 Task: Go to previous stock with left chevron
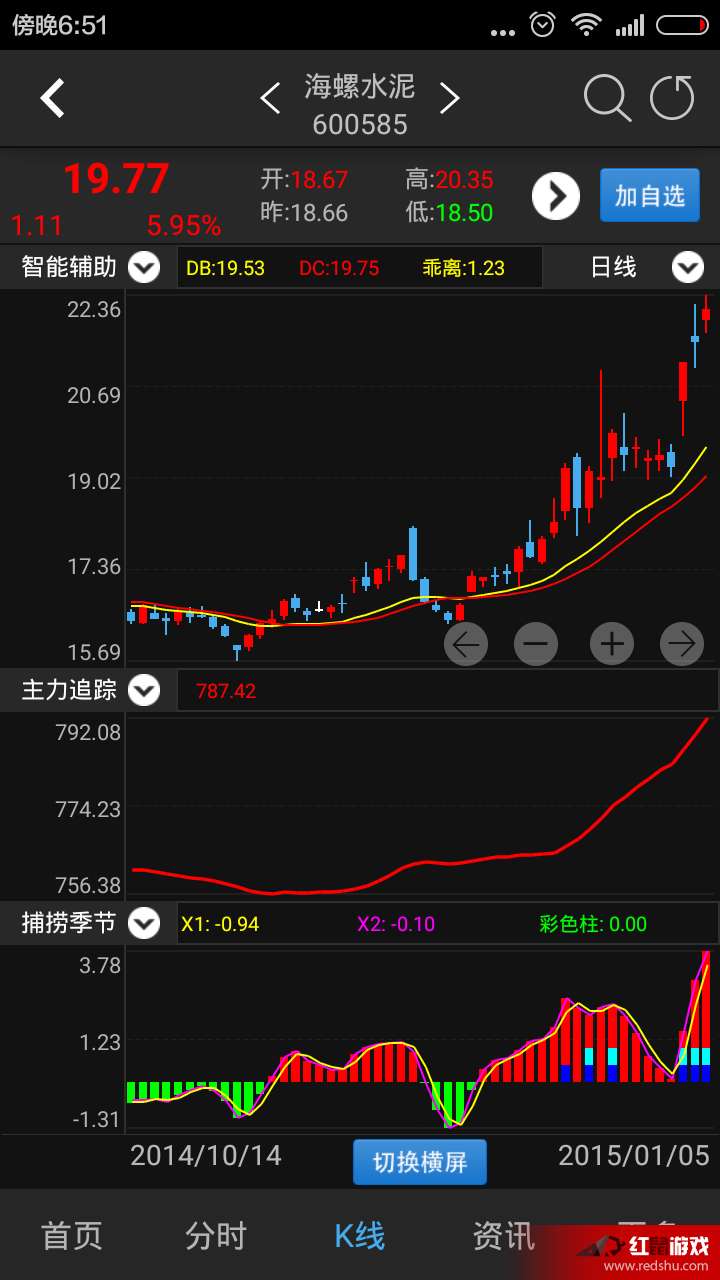pyautogui.click(x=269, y=98)
